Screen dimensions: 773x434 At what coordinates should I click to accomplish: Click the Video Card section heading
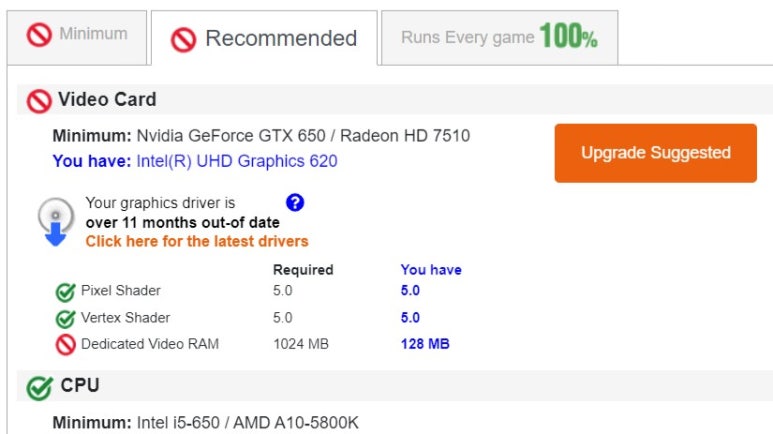pyautogui.click(x=107, y=99)
